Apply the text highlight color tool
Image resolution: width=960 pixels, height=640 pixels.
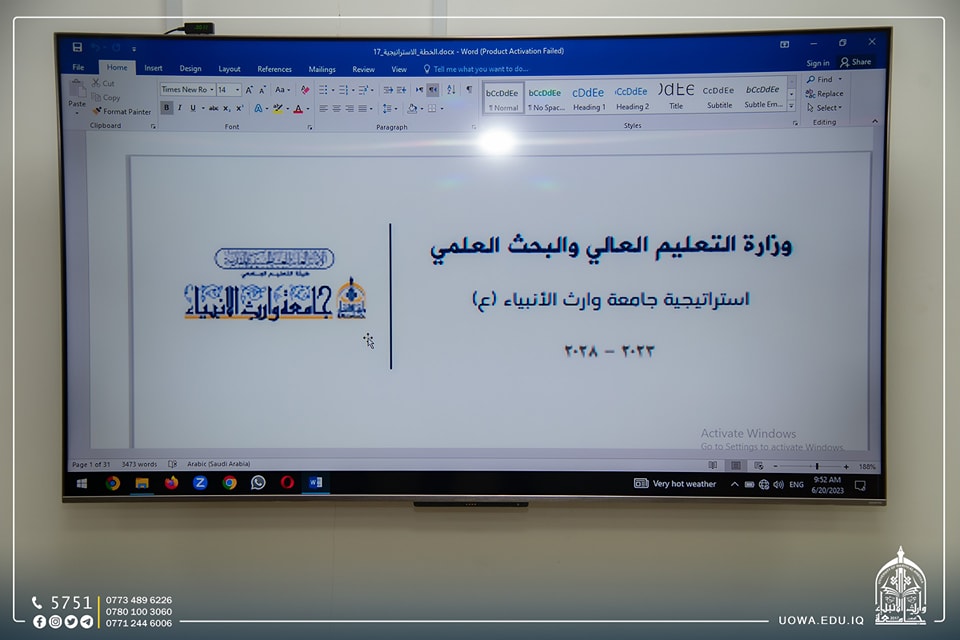pos(278,108)
